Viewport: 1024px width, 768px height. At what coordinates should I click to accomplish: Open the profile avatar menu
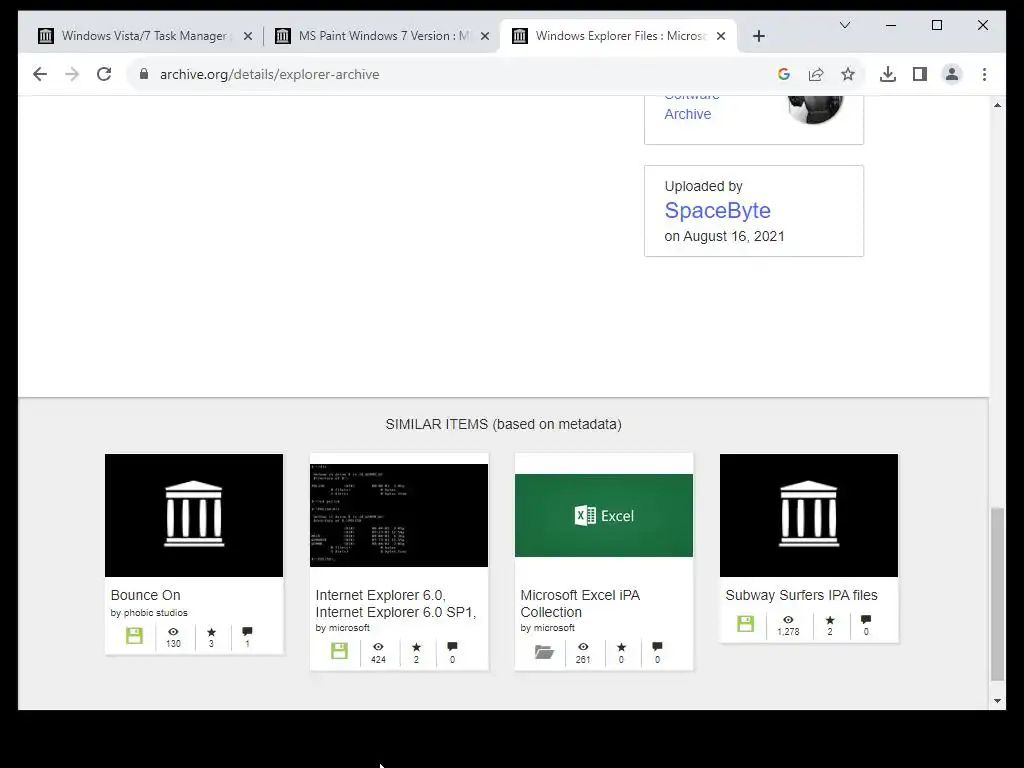952,74
